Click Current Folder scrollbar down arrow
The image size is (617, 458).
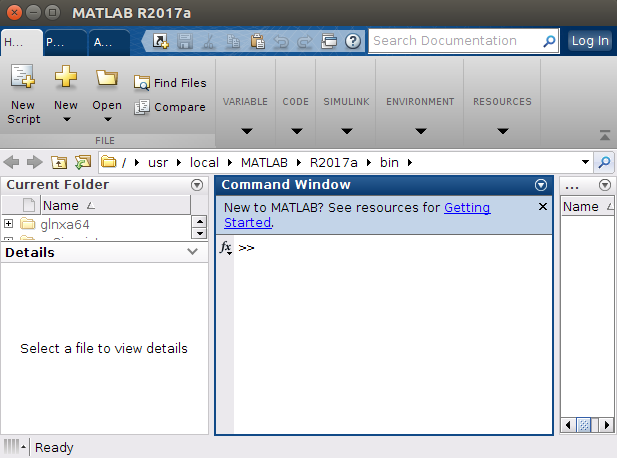[x=200, y=233]
